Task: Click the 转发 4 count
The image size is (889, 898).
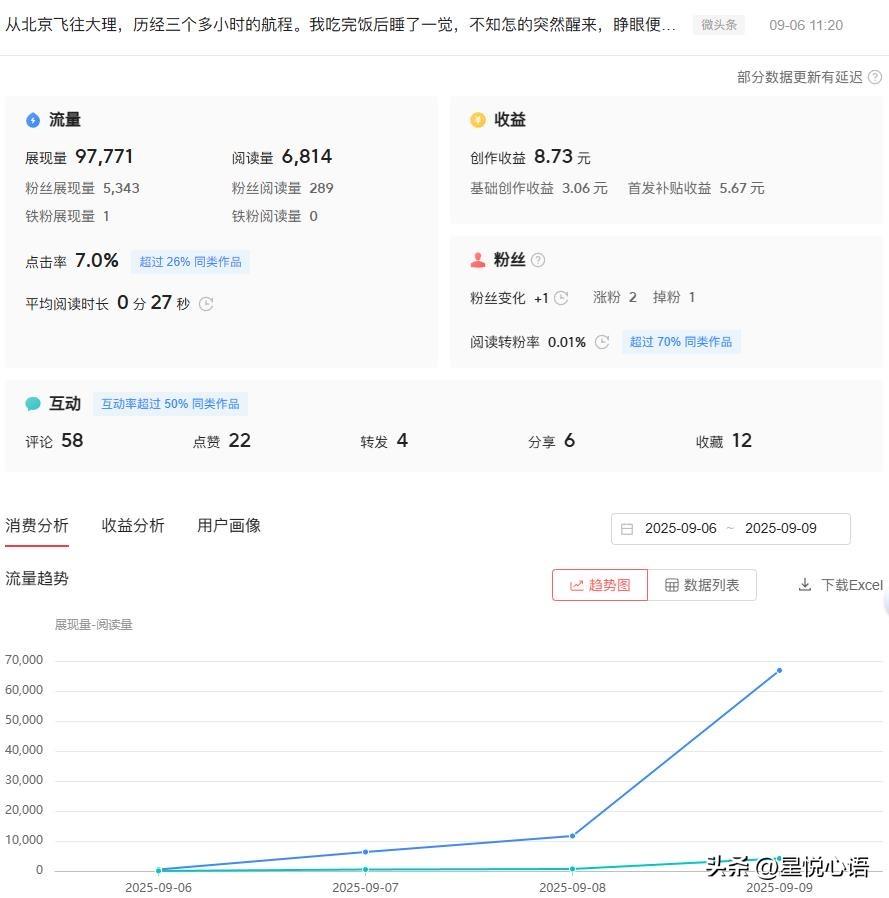Action: pyautogui.click(x=384, y=440)
